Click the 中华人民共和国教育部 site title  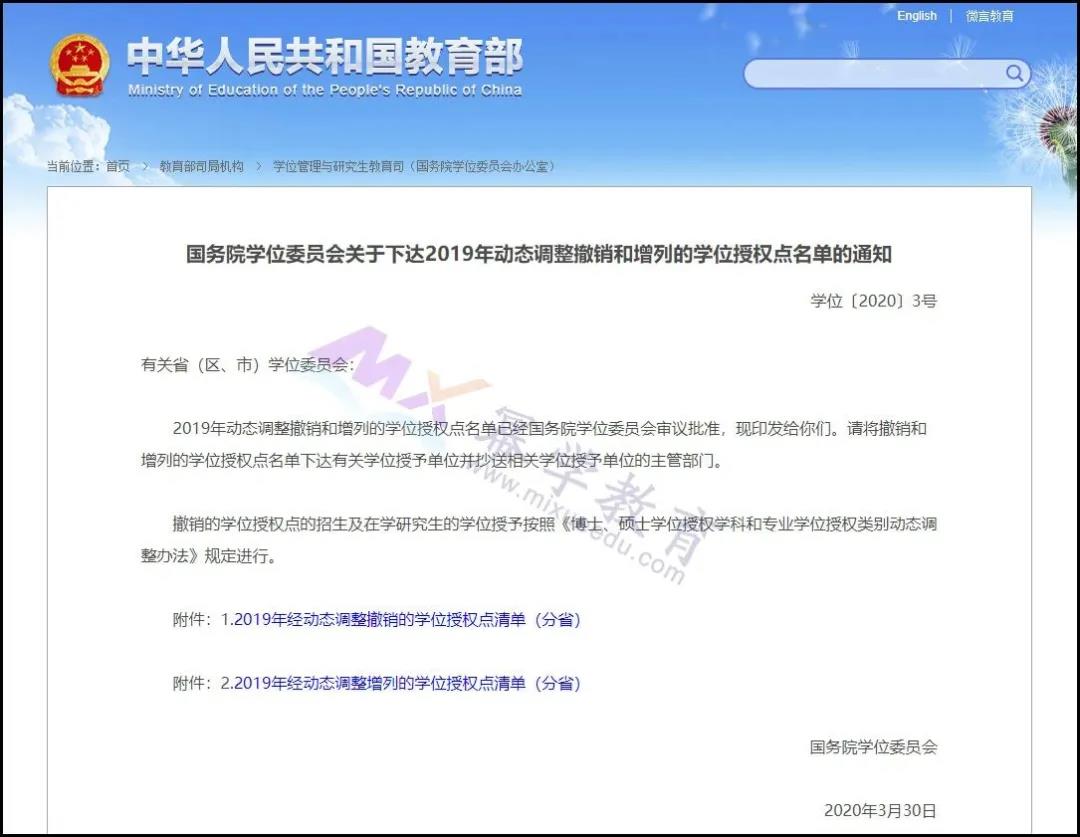(x=324, y=58)
